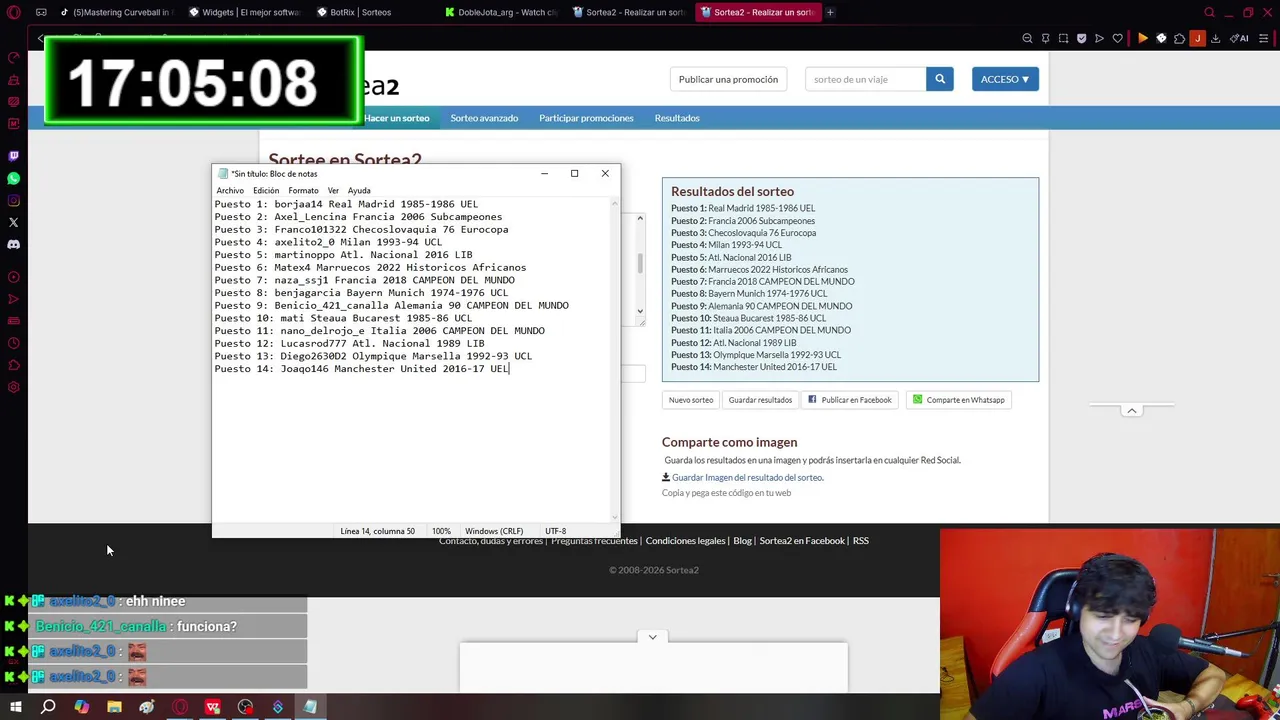This screenshot has width=1280, height=720.
Task: Open Twitch from the Opera sidebar
Action: coord(13,156)
